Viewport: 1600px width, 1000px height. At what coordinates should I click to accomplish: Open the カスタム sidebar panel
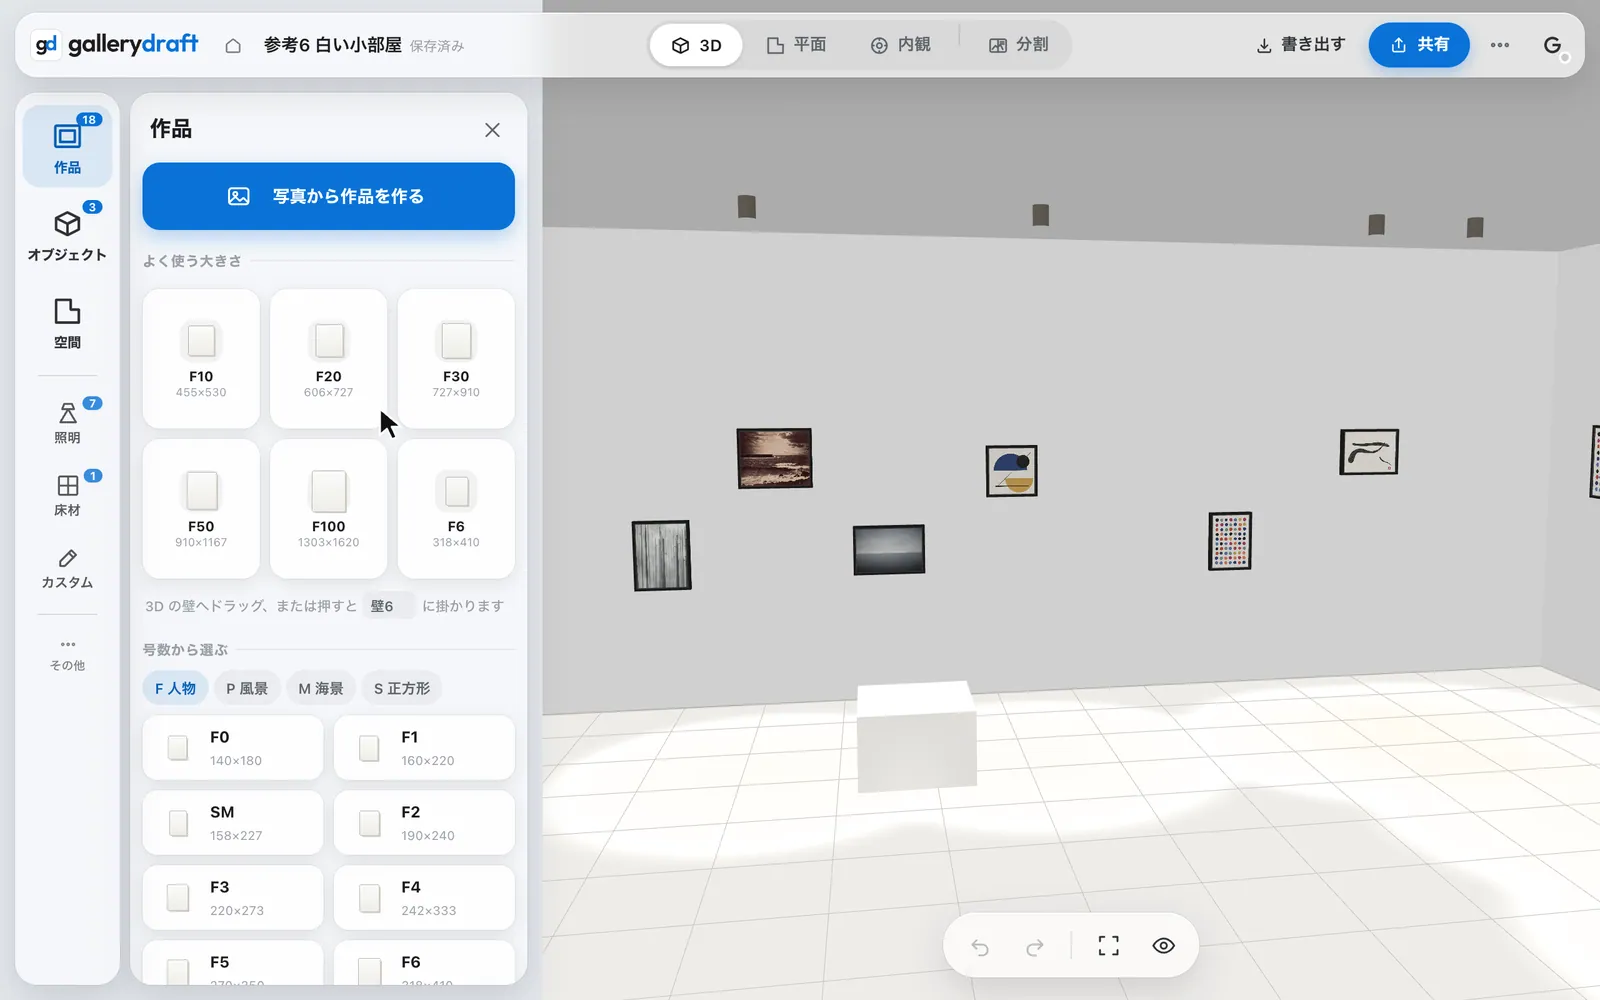tap(67, 567)
